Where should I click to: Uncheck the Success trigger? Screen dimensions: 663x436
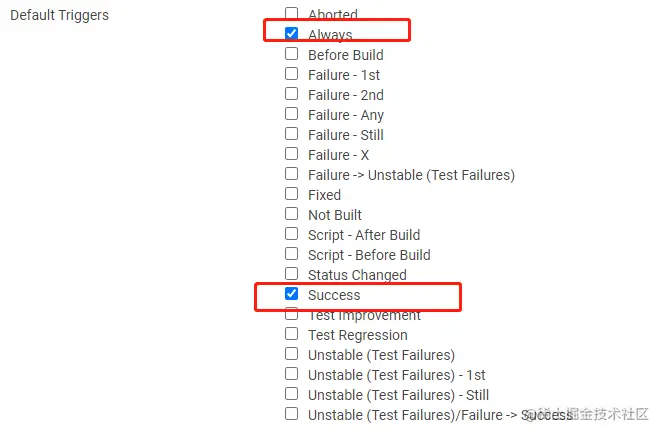[291, 294]
